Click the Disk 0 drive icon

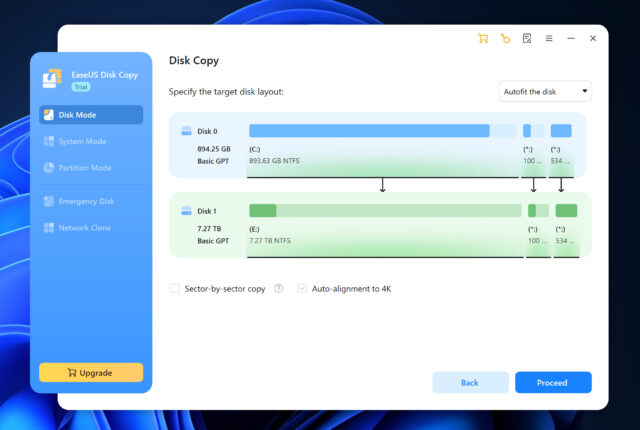coord(185,131)
